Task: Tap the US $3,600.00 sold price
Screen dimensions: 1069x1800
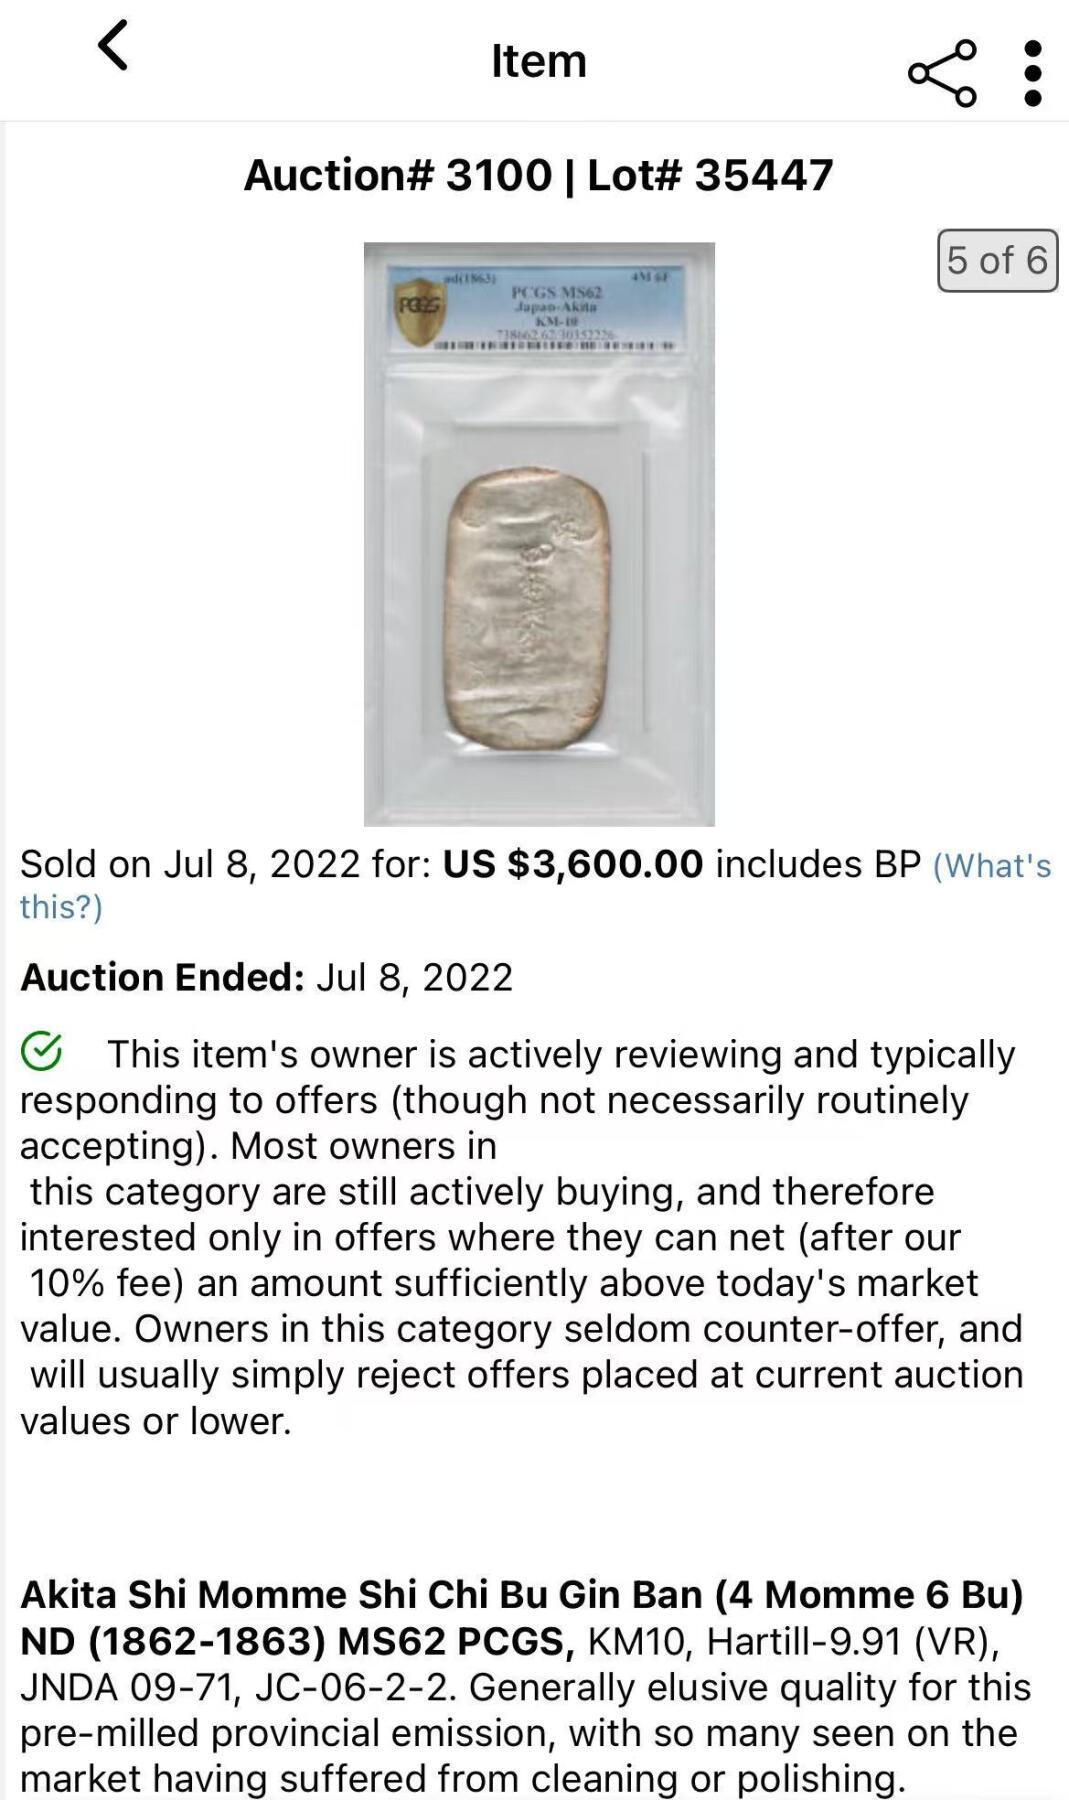Action: [x=573, y=864]
